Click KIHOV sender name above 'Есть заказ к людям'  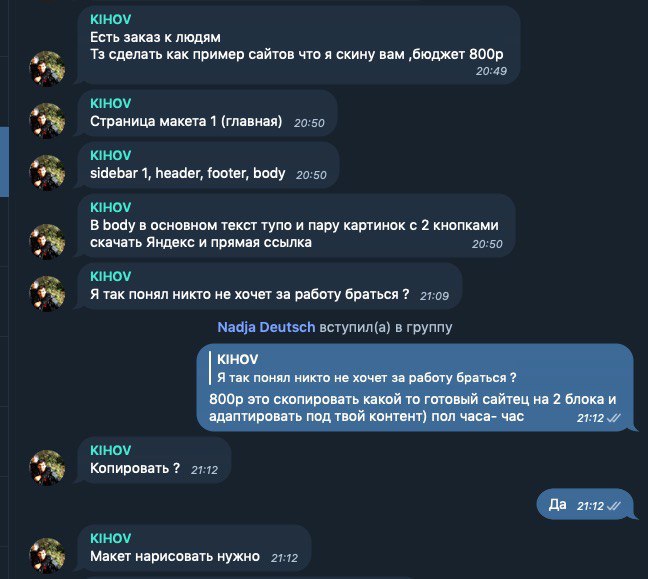(111, 19)
